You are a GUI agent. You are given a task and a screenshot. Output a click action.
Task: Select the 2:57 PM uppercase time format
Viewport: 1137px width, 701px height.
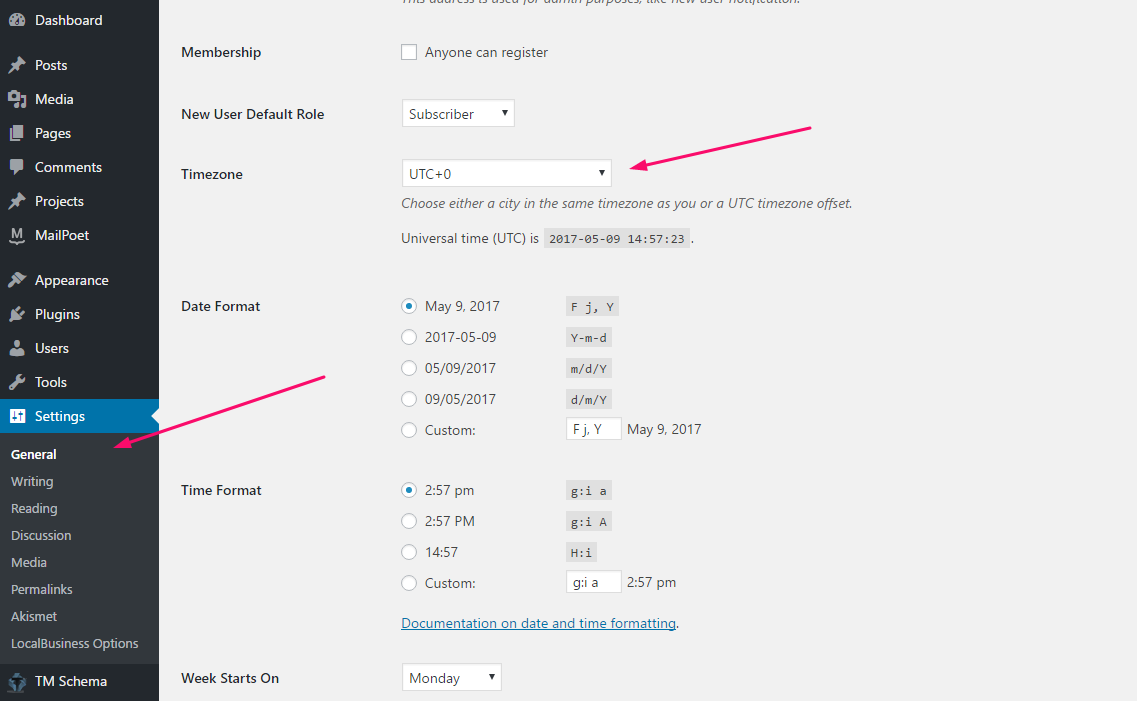pyautogui.click(x=409, y=521)
